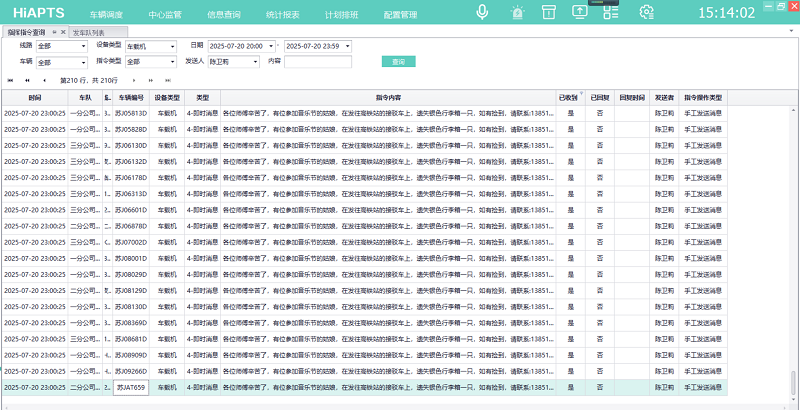Click the 内容 text input field
The width and height of the screenshot is (800, 410).
point(318,62)
